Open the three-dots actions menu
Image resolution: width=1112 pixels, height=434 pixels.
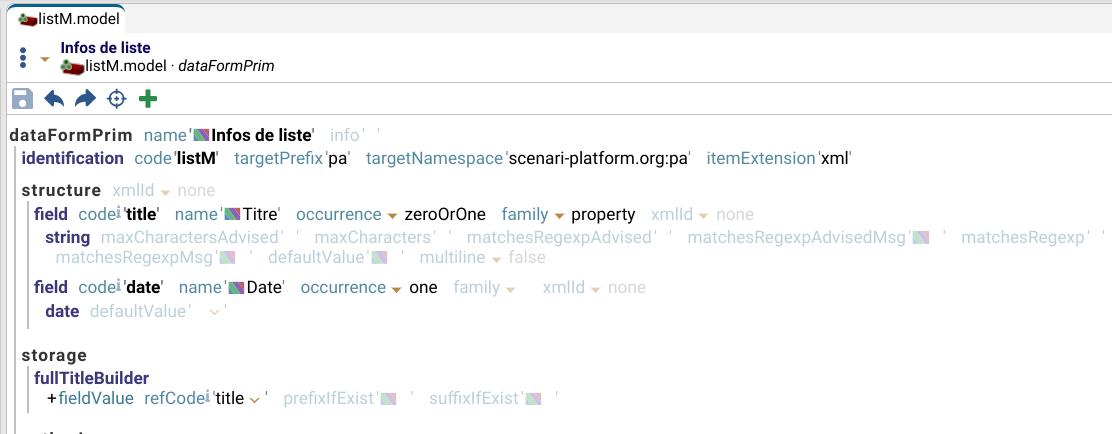(x=23, y=57)
